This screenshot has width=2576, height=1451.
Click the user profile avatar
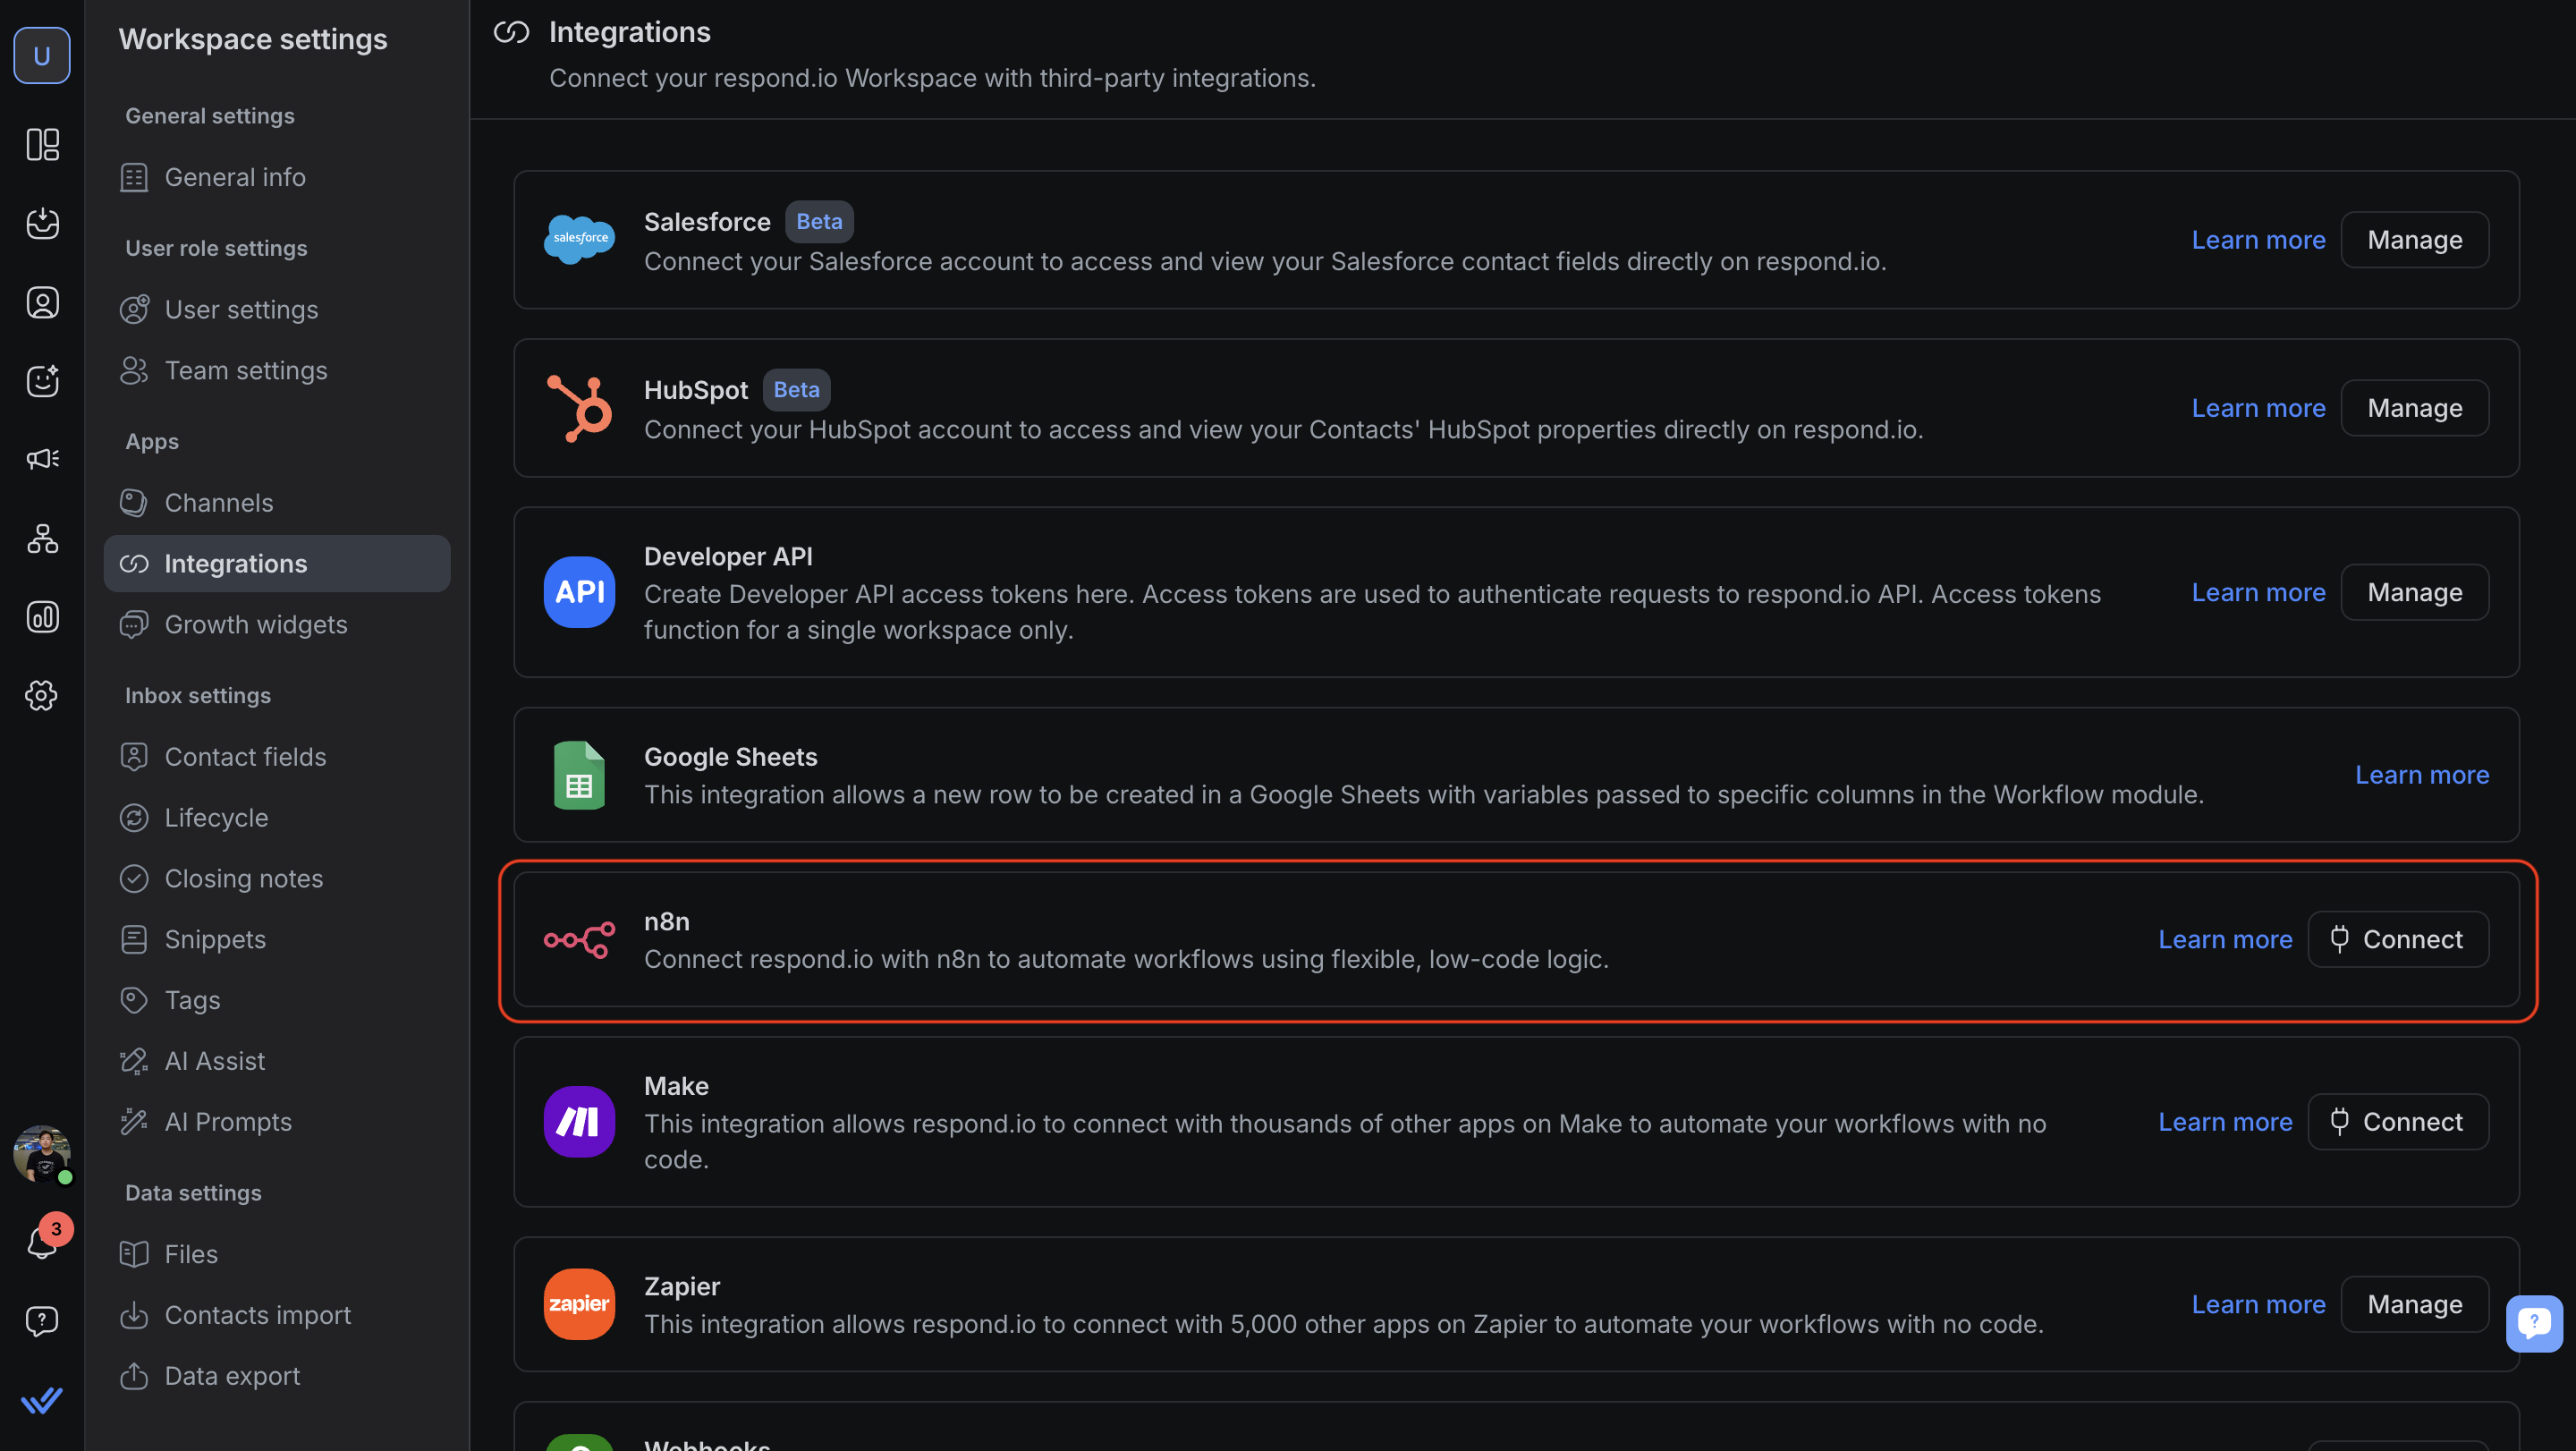(42, 1154)
